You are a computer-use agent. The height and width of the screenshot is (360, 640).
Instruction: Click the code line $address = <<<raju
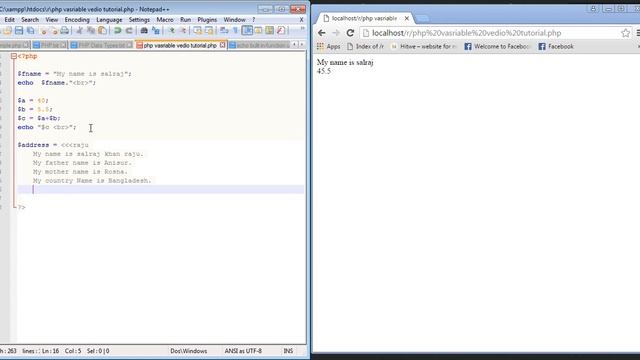click(x=53, y=145)
